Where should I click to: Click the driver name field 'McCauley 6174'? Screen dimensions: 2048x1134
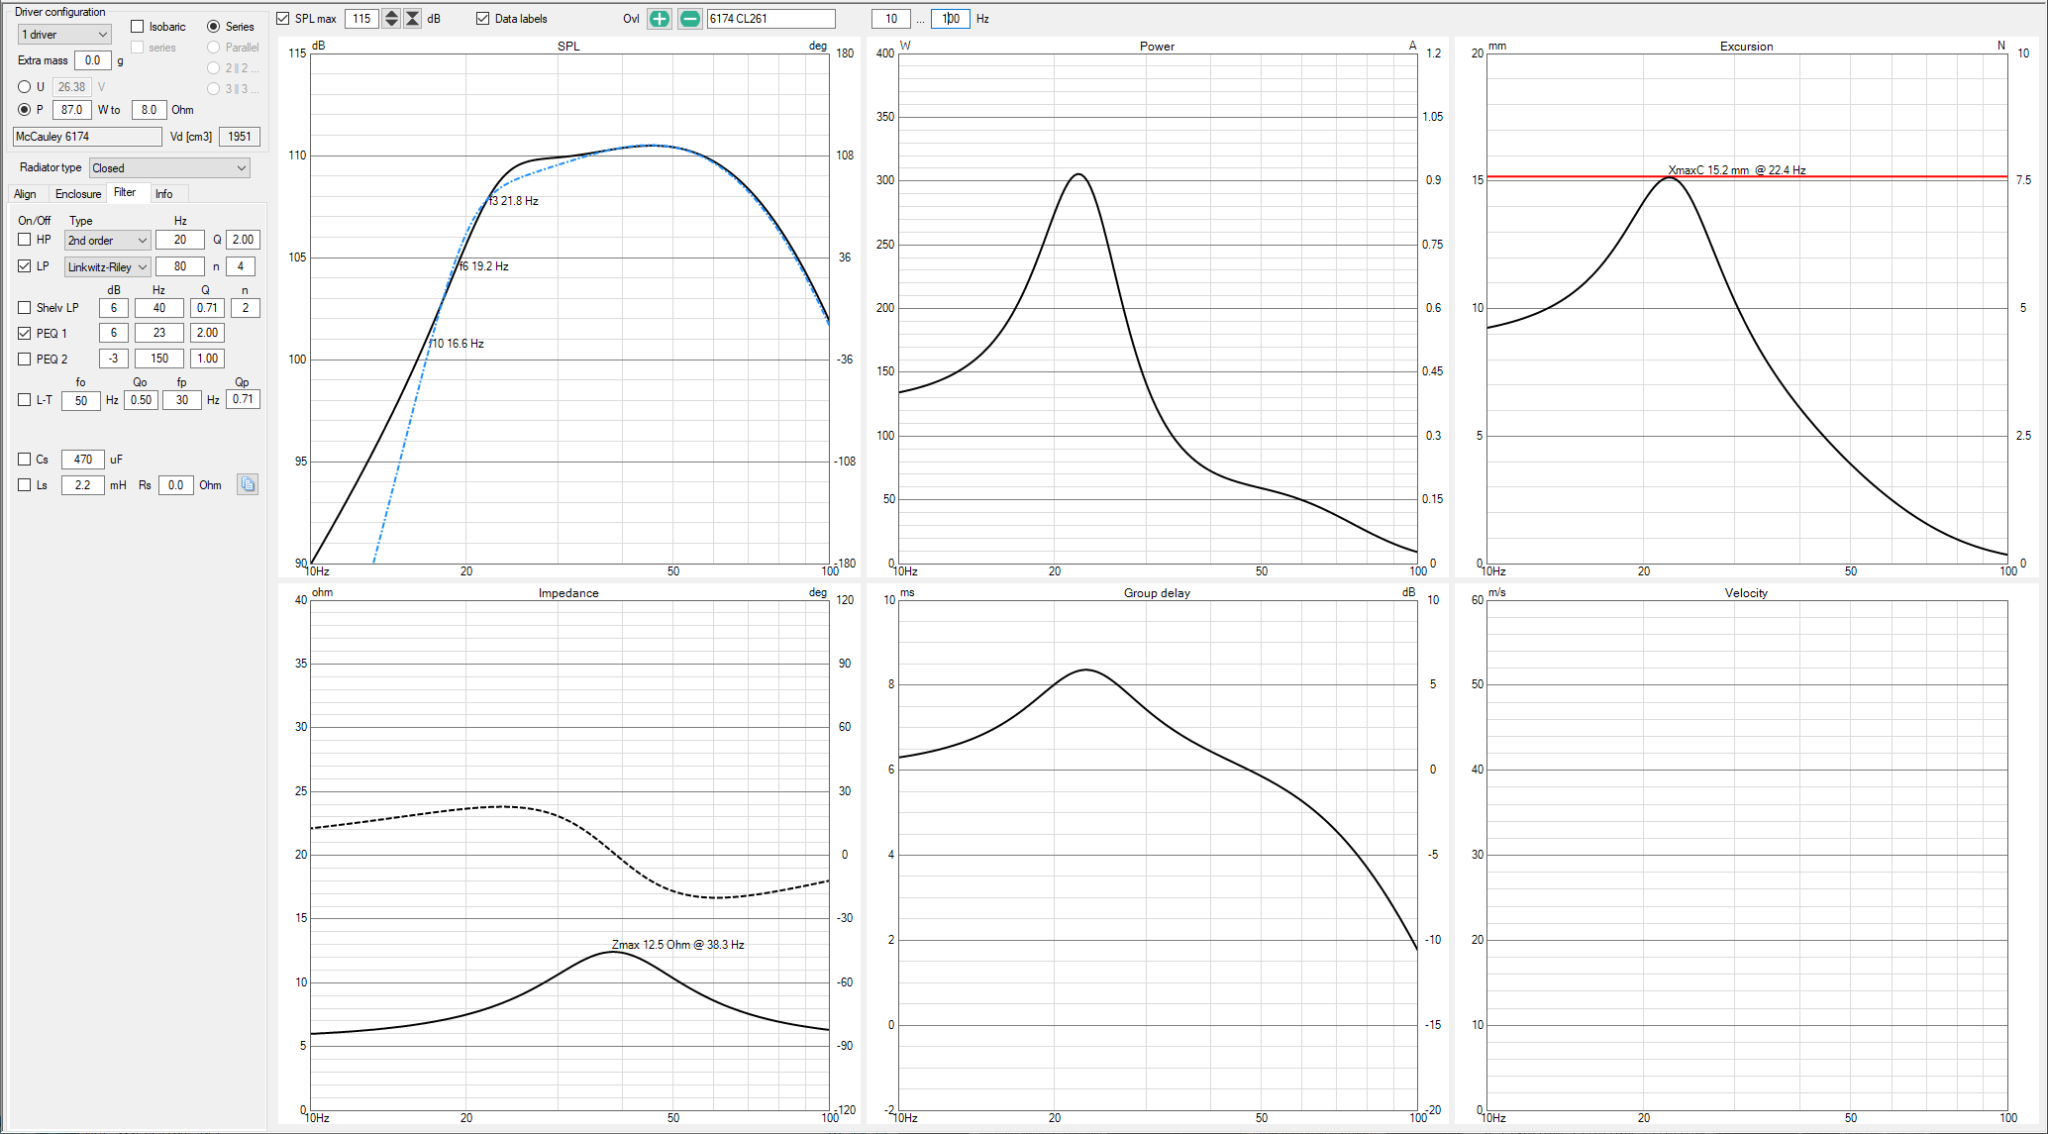[x=87, y=137]
